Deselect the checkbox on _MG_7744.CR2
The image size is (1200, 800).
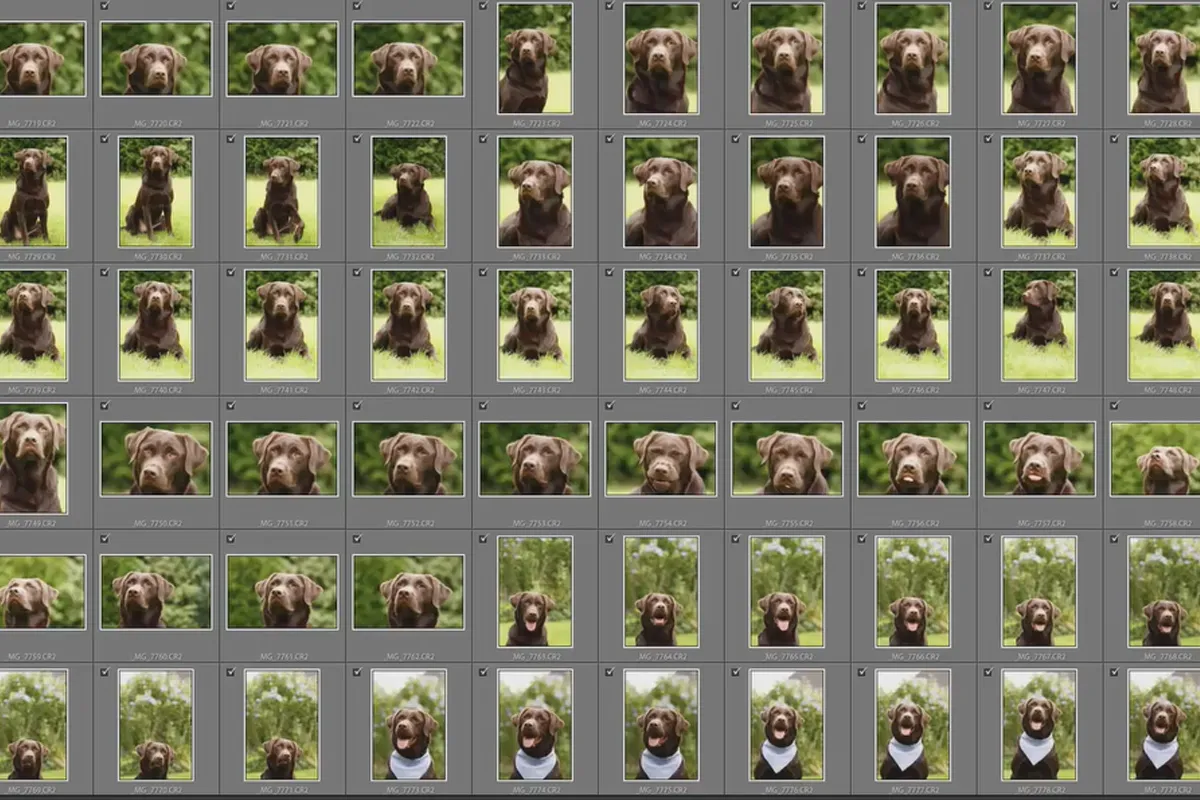(x=610, y=272)
